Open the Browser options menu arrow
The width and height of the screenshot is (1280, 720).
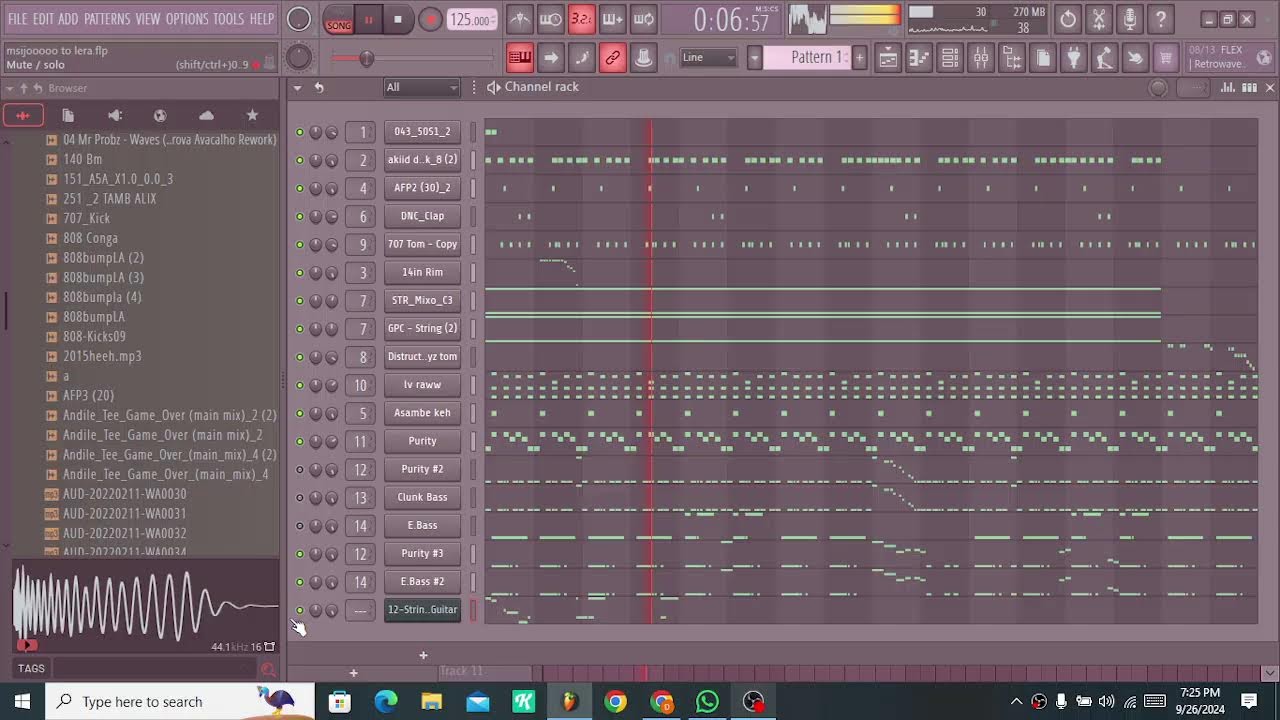(9, 88)
